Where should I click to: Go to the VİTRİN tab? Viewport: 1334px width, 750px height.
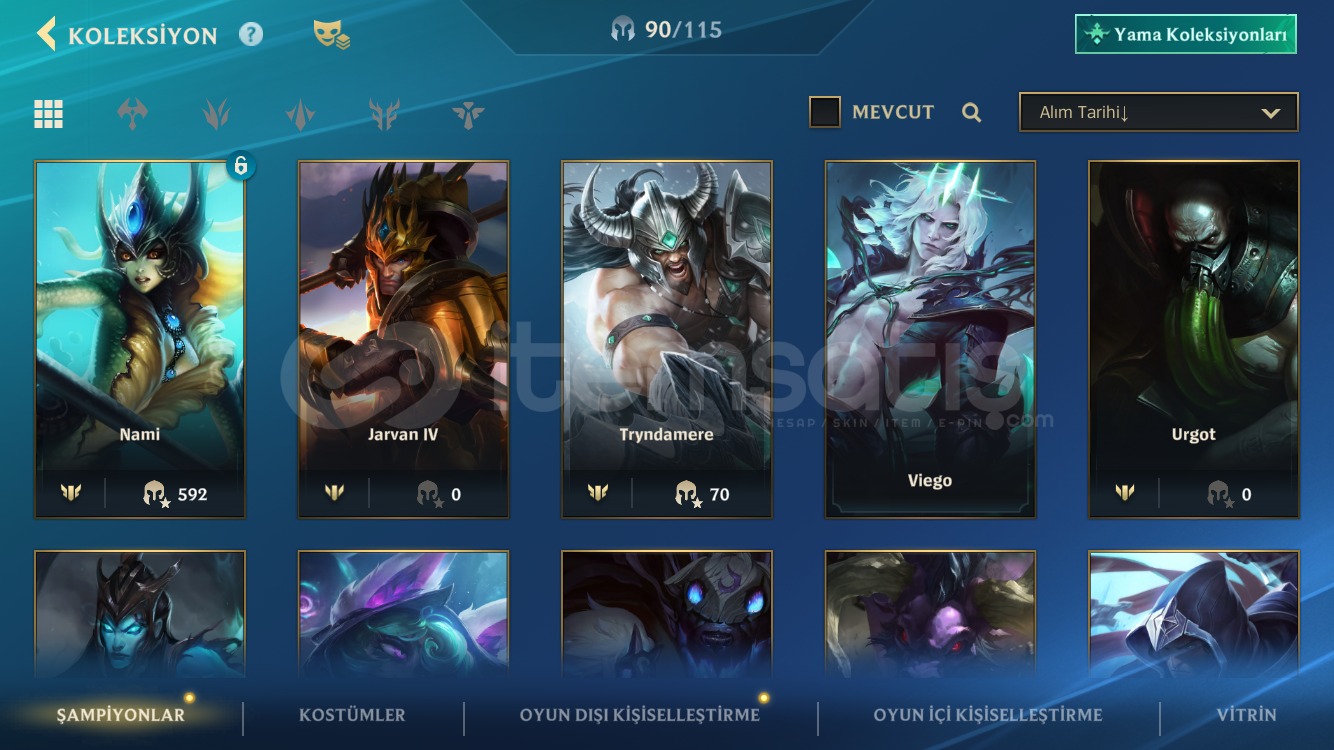[x=1246, y=715]
